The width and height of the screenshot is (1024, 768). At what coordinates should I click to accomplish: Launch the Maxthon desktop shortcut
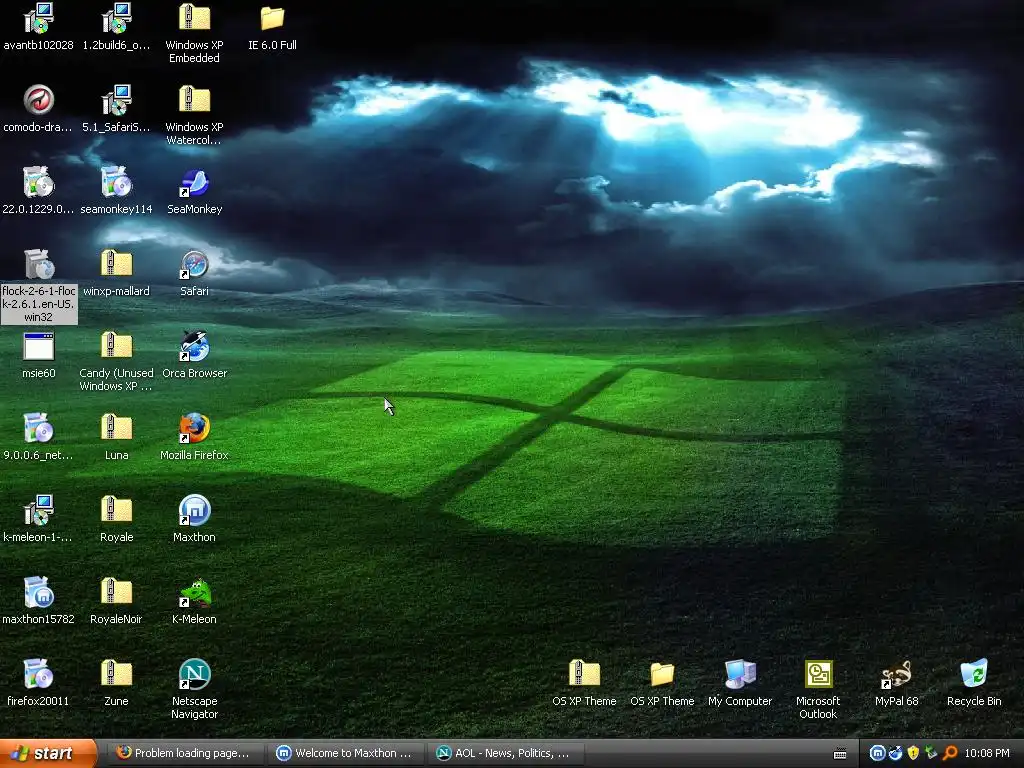(195, 510)
